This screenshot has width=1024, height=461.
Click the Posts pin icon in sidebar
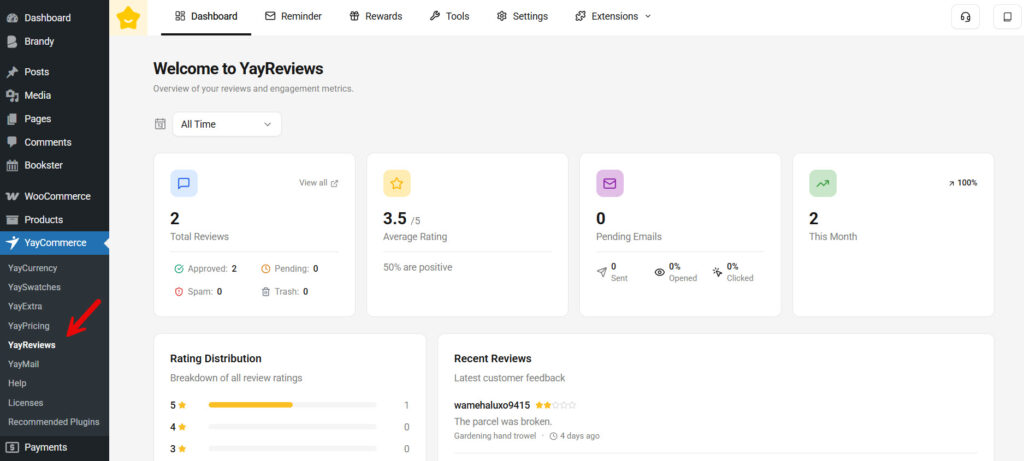12,72
